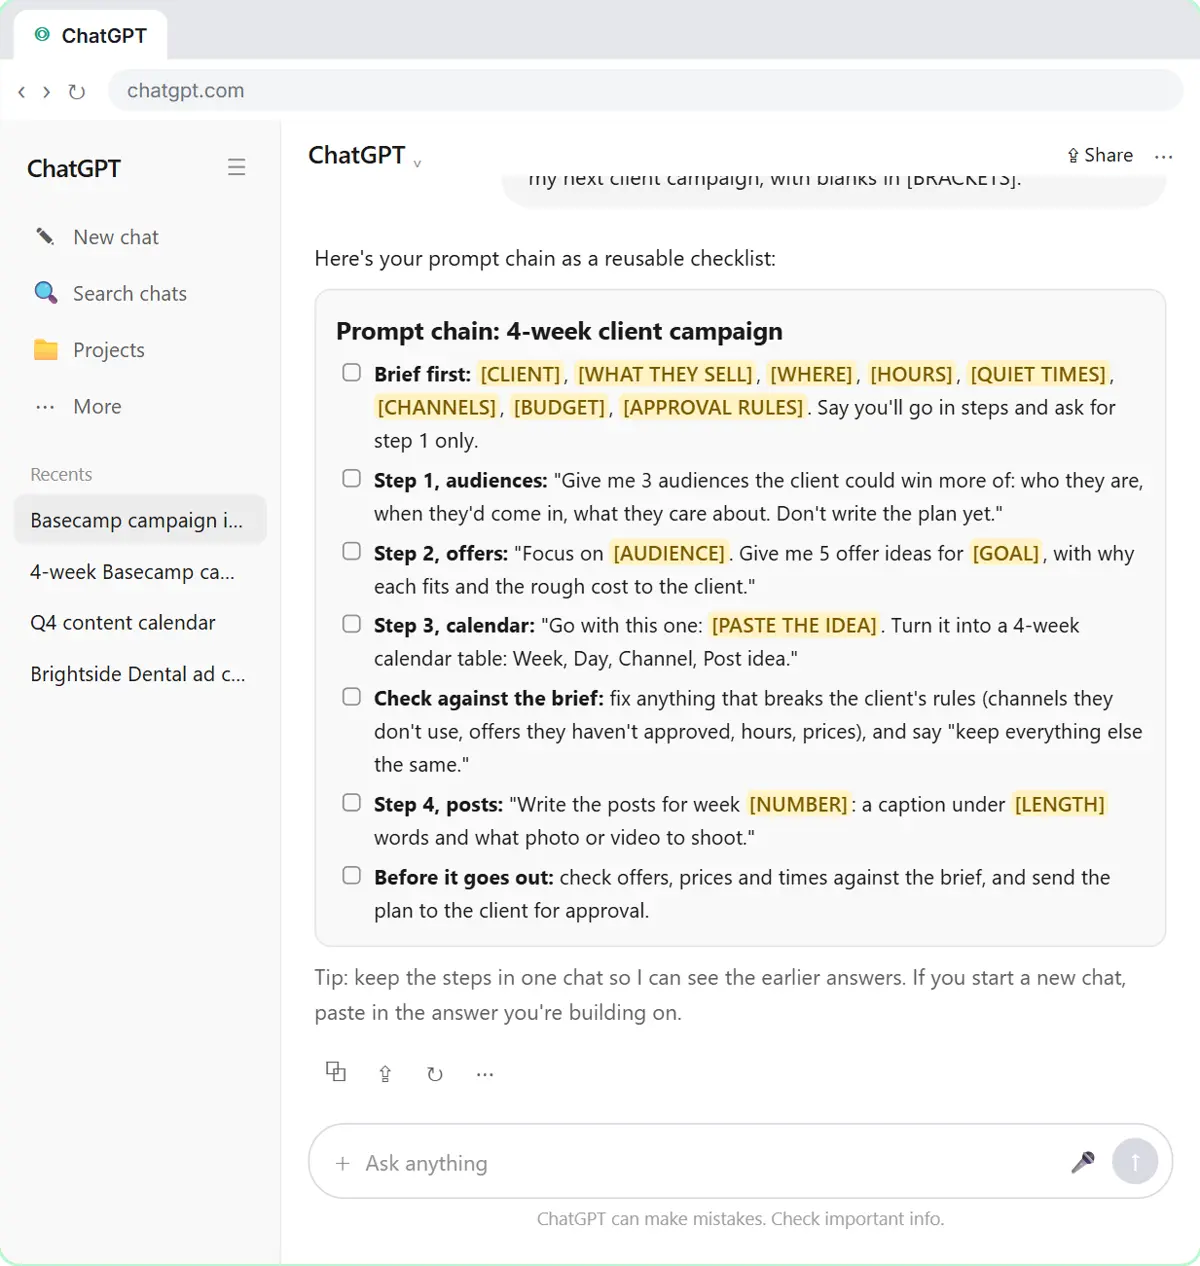Image resolution: width=1200 pixels, height=1266 pixels.
Task: Open Search chats in sidebar
Action: tap(140, 293)
